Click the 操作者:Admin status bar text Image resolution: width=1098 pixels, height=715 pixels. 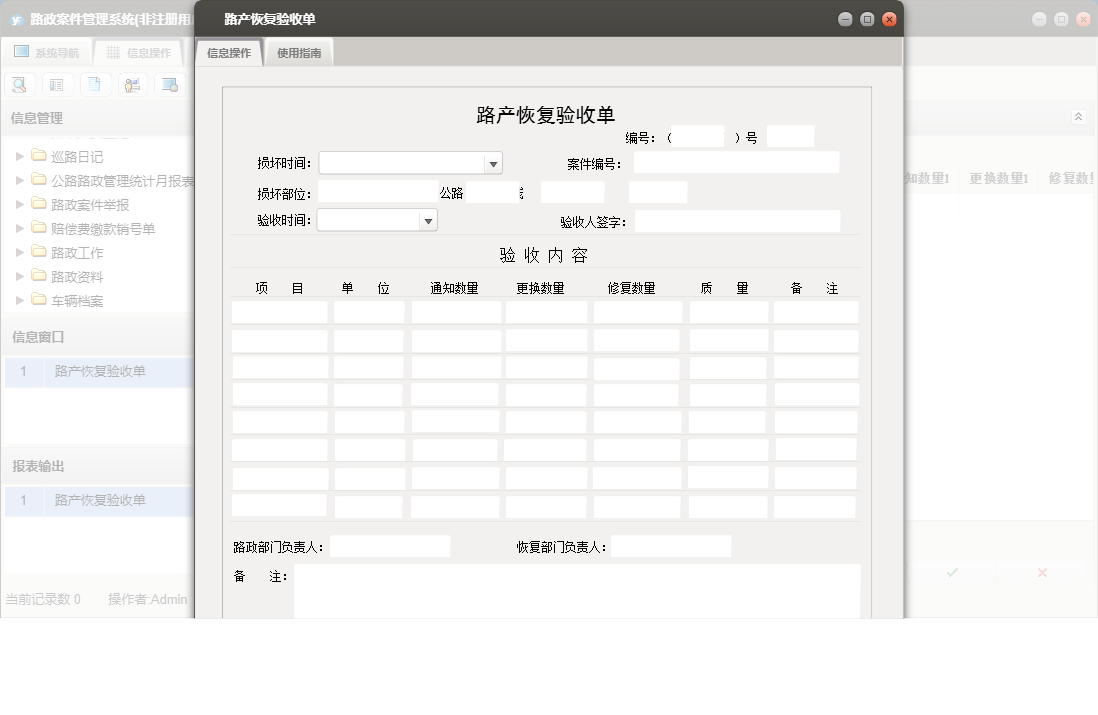pyautogui.click(x=148, y=599)
